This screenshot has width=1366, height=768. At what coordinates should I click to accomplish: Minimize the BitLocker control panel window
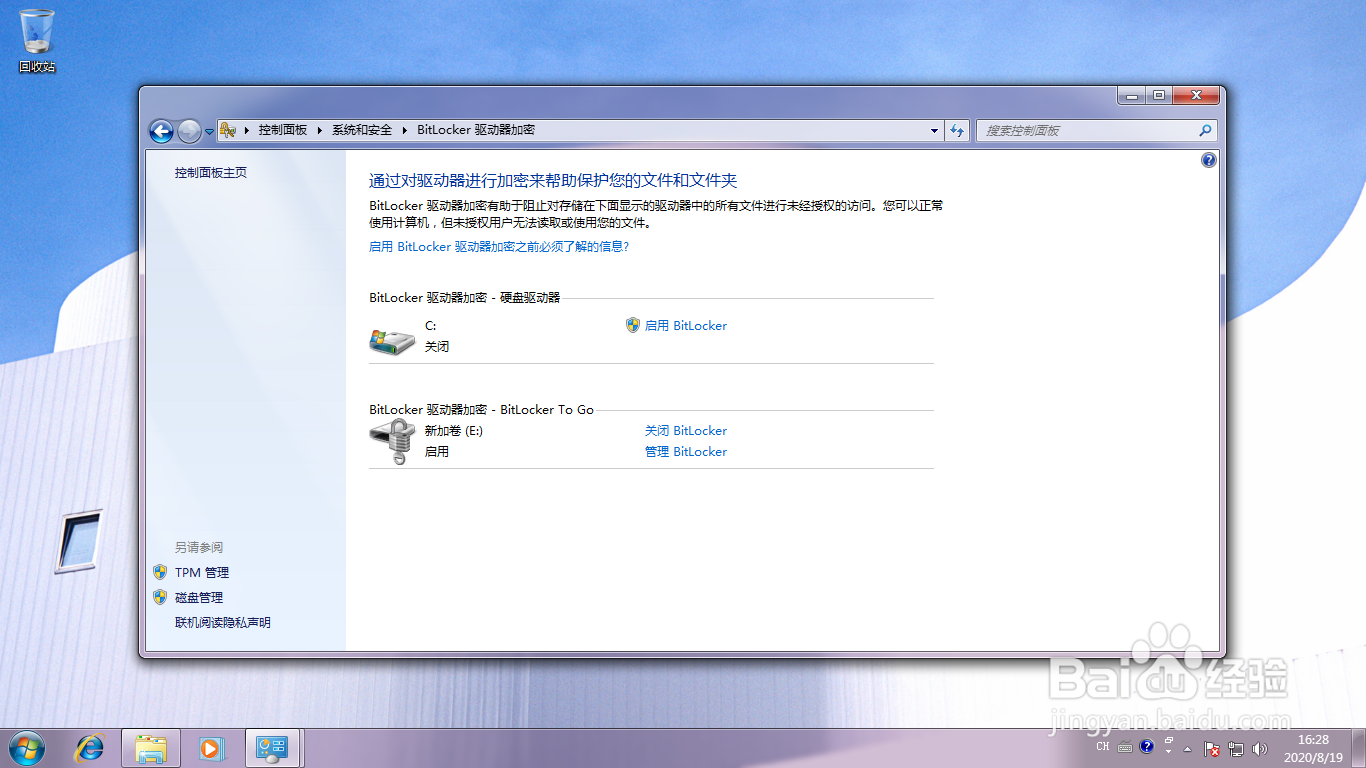[x=1132, y=96]
